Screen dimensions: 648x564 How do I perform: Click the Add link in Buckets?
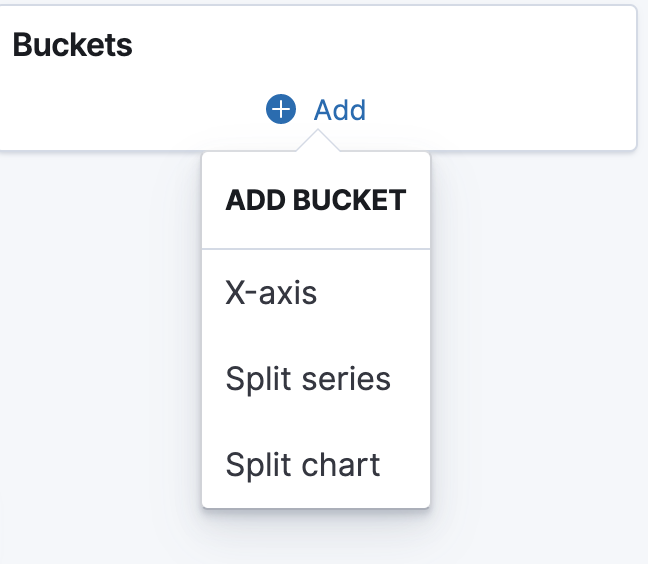316,109
